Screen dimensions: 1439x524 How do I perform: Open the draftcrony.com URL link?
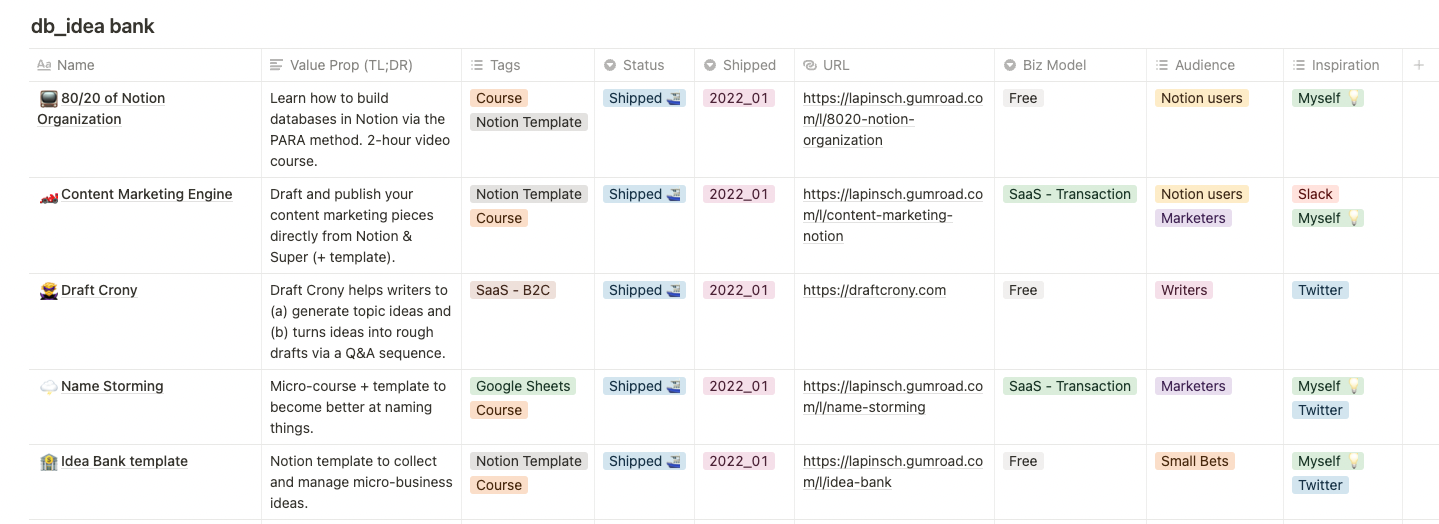(x=874, y=291)
